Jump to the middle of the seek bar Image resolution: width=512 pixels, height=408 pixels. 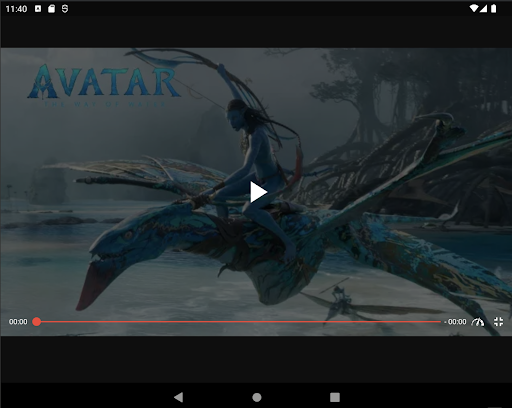[239, 322]
